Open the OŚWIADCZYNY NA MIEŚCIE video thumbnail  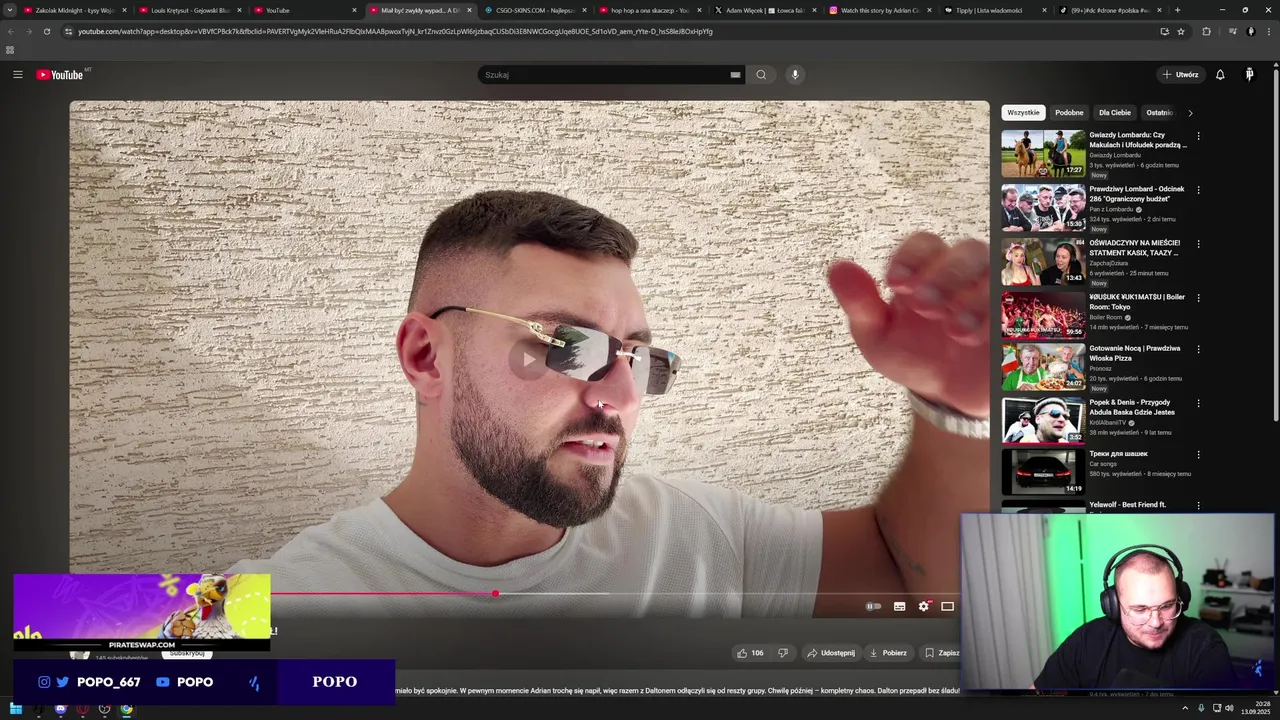point(1043,261)
